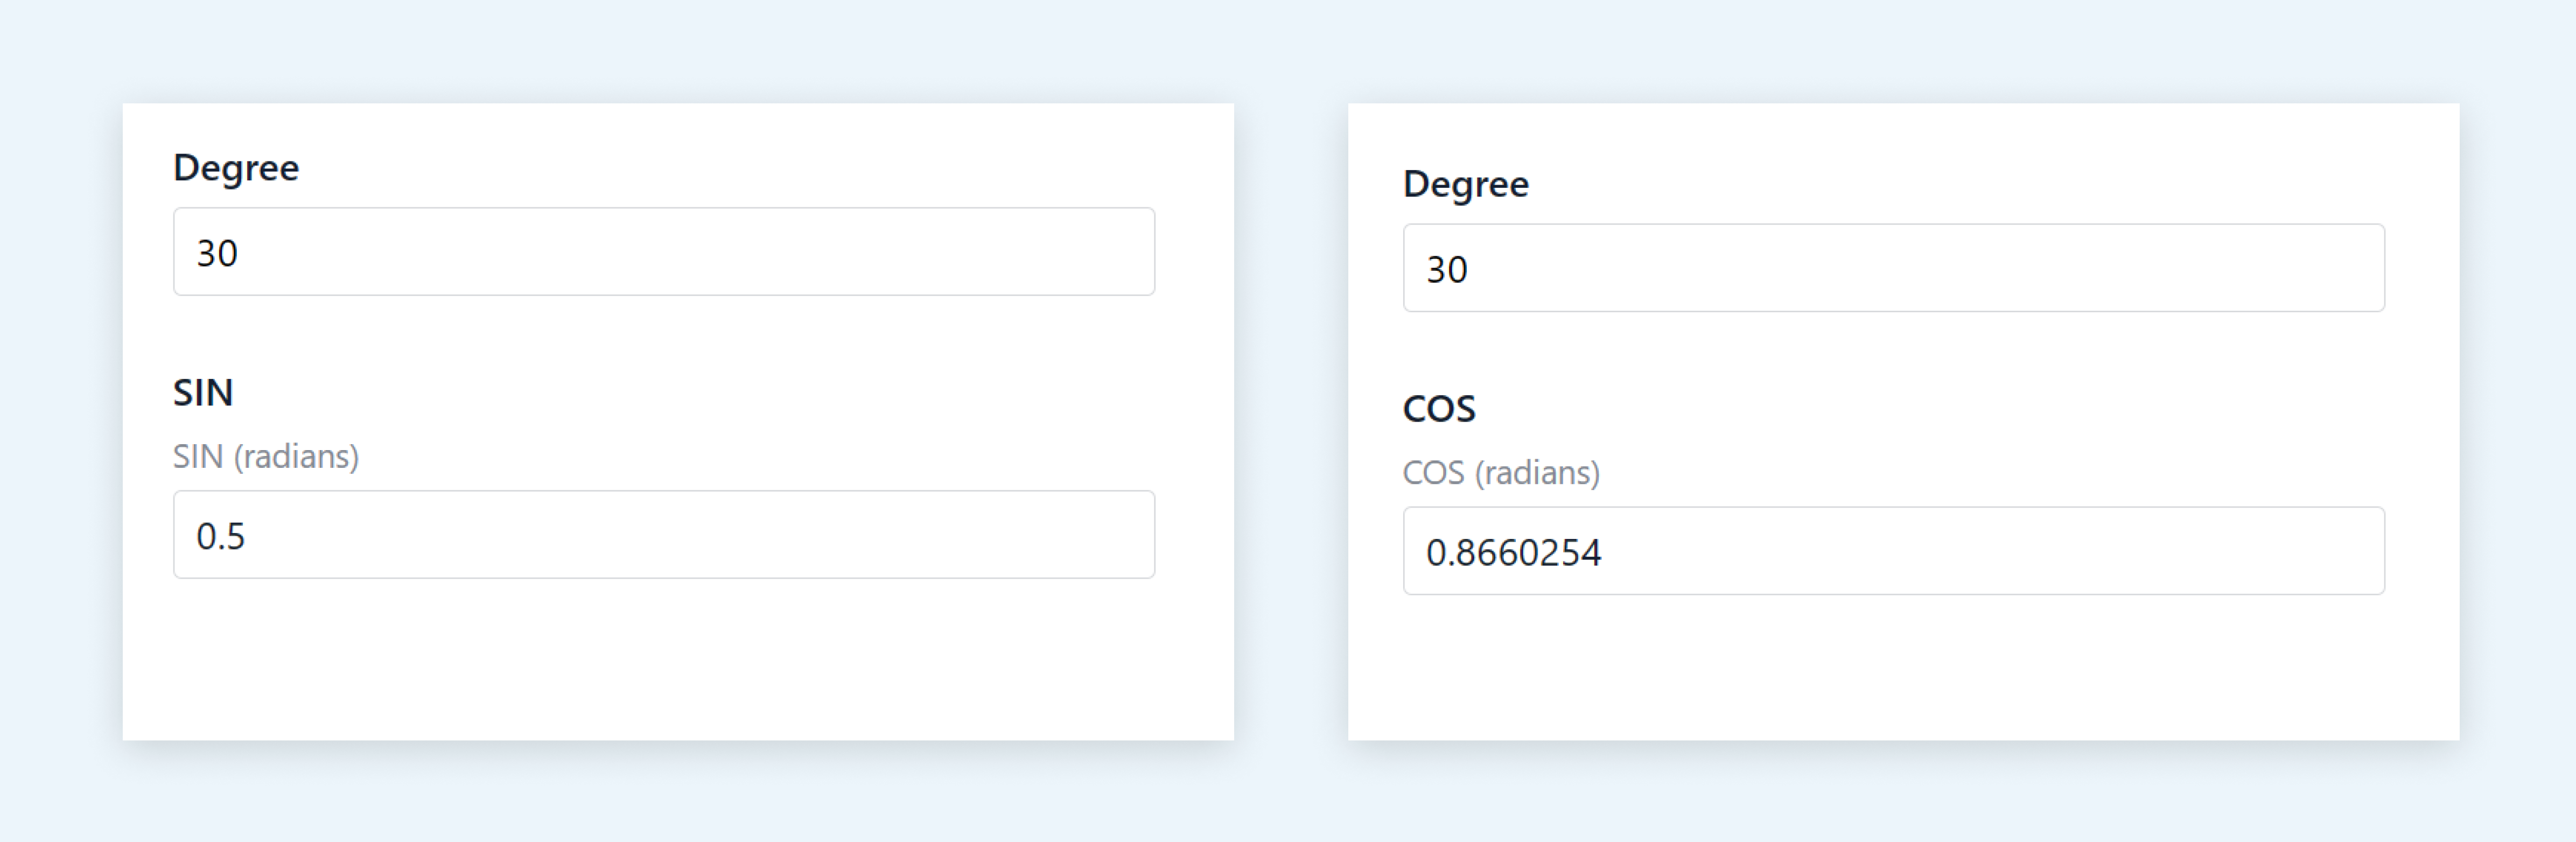This screenshot has width=2576, height=842.
Task: Select the SIN (radians) result field
Action: click(664, 535)
